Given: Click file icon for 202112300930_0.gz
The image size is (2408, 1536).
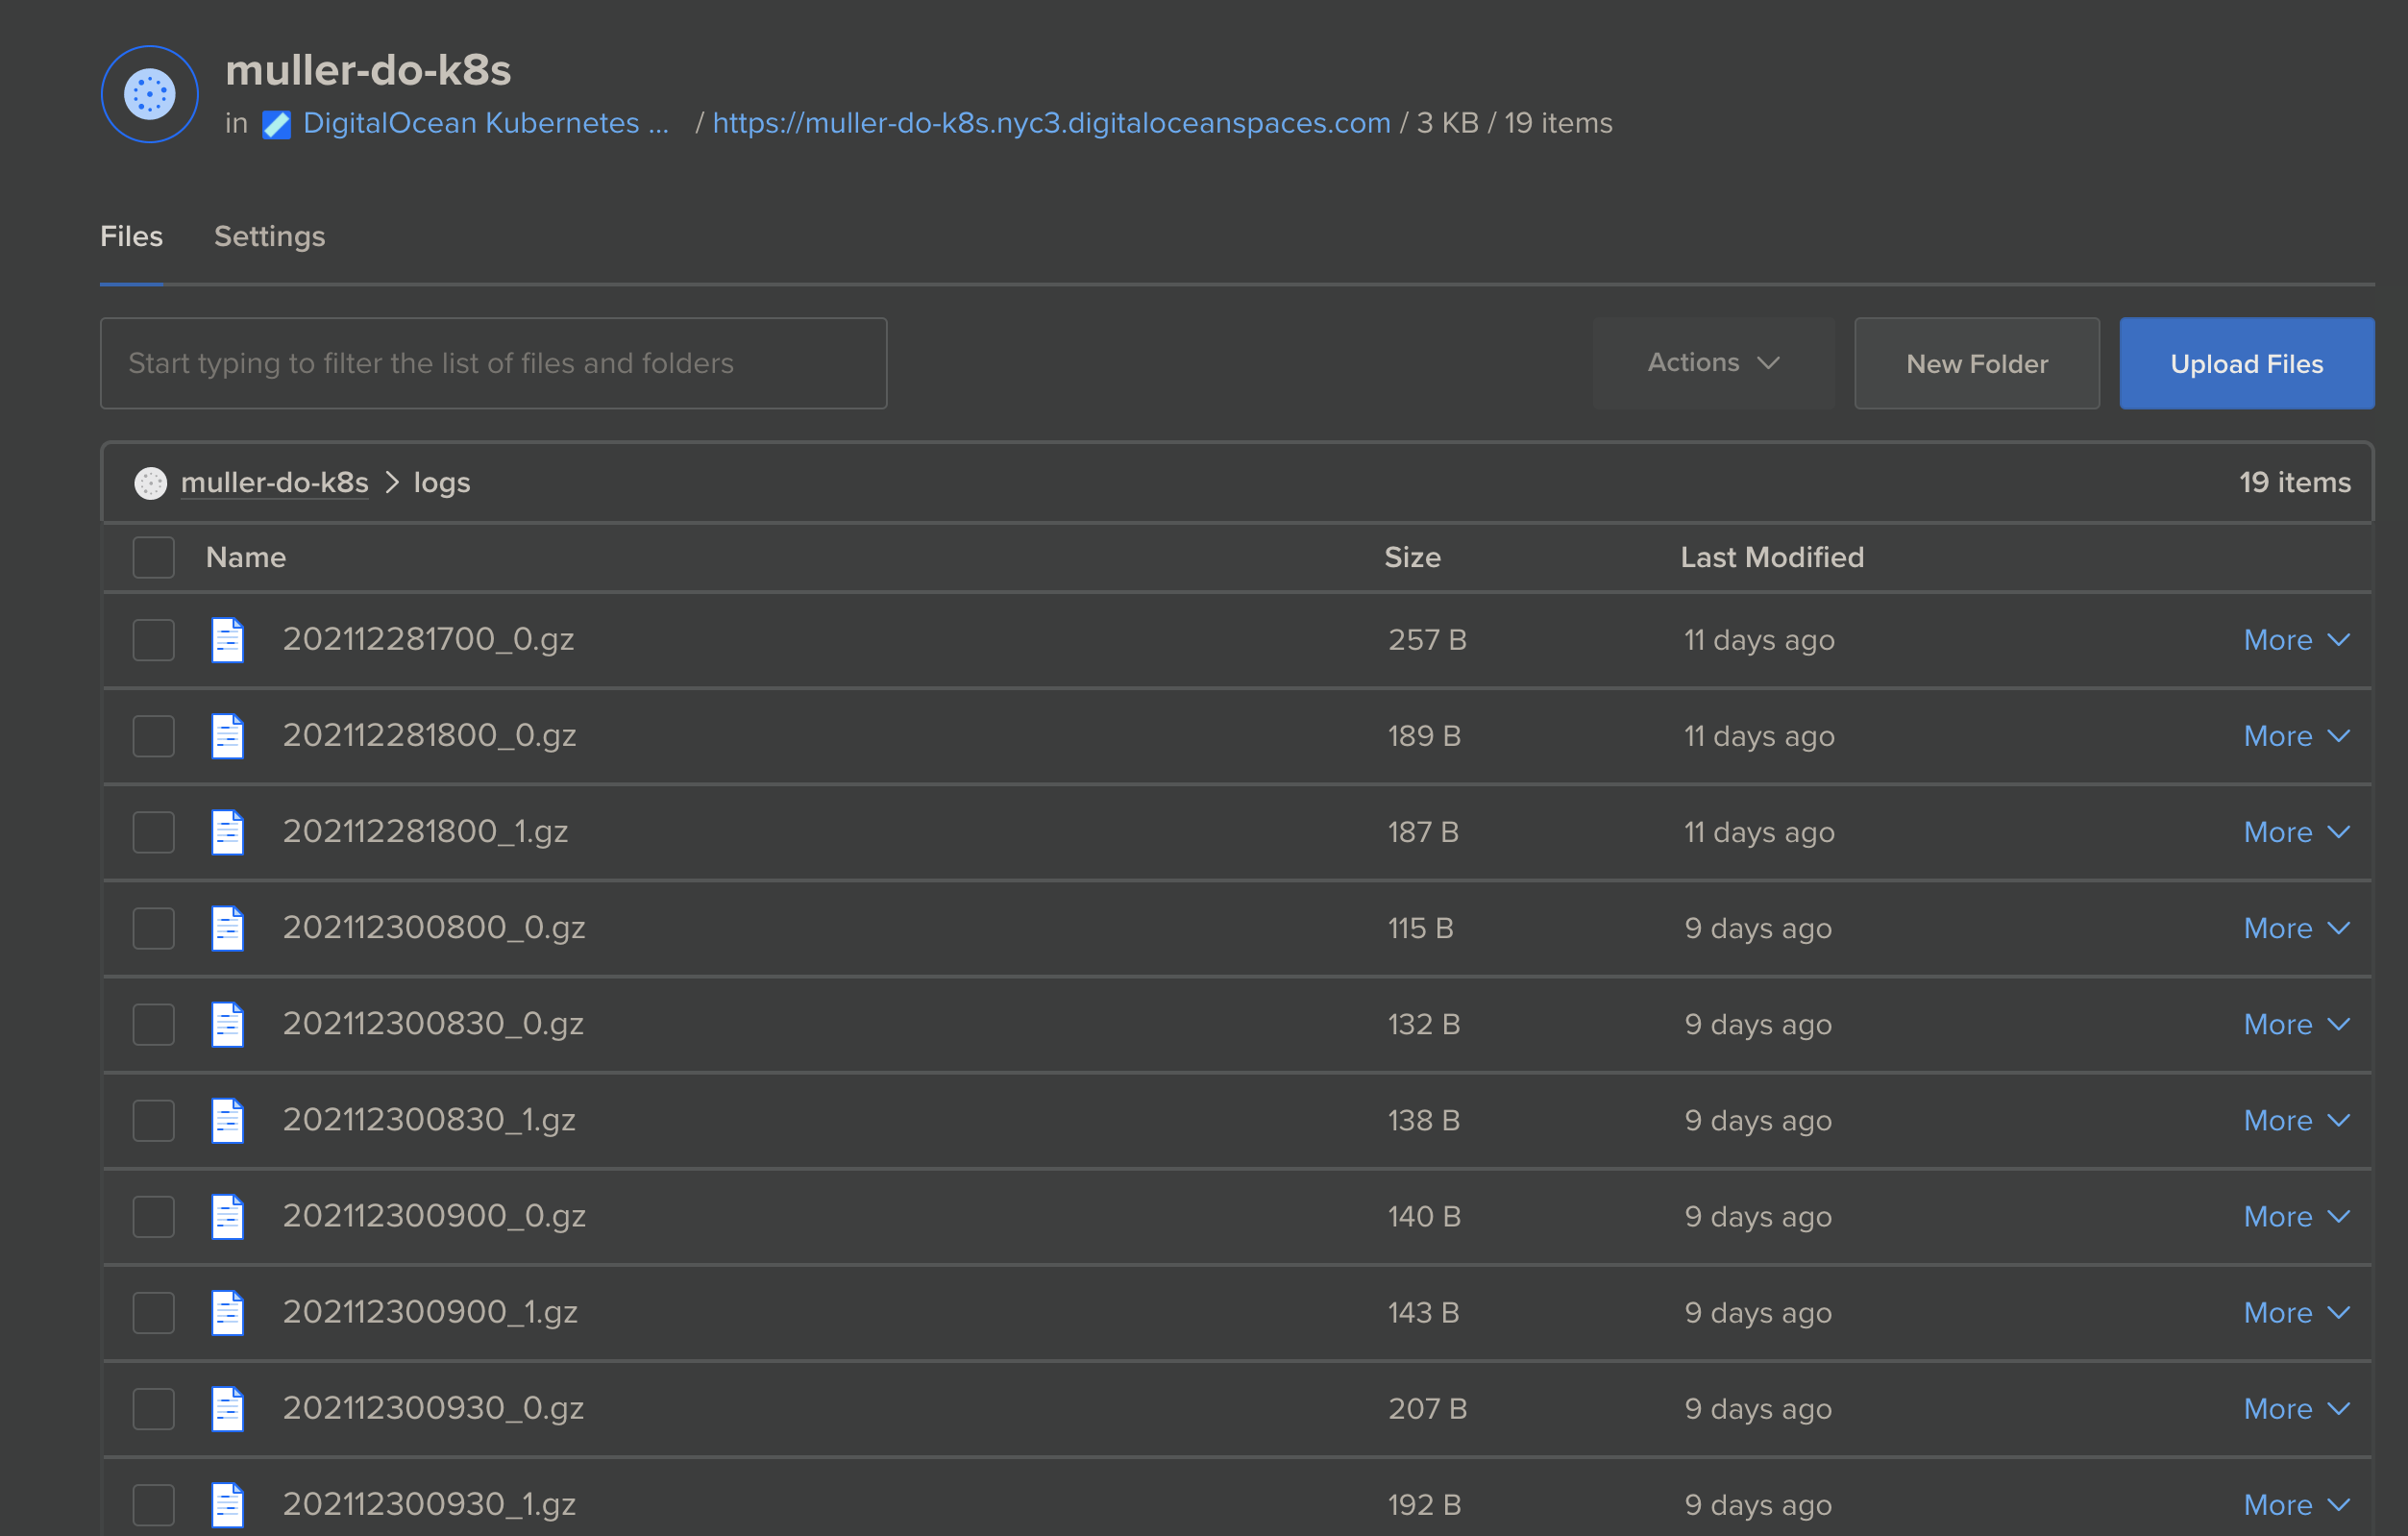Looking at the screenshot, I should [228, 1408].
